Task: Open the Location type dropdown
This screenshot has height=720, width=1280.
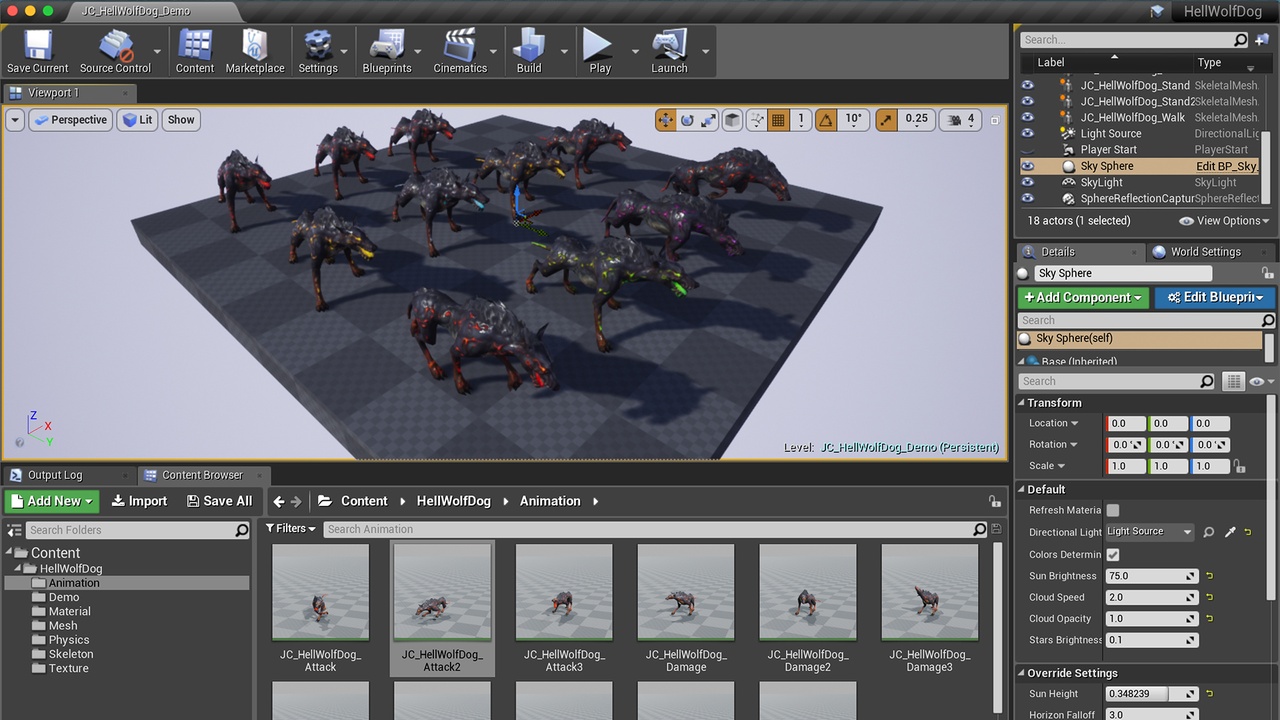Action: click(x=1053, y=423)
